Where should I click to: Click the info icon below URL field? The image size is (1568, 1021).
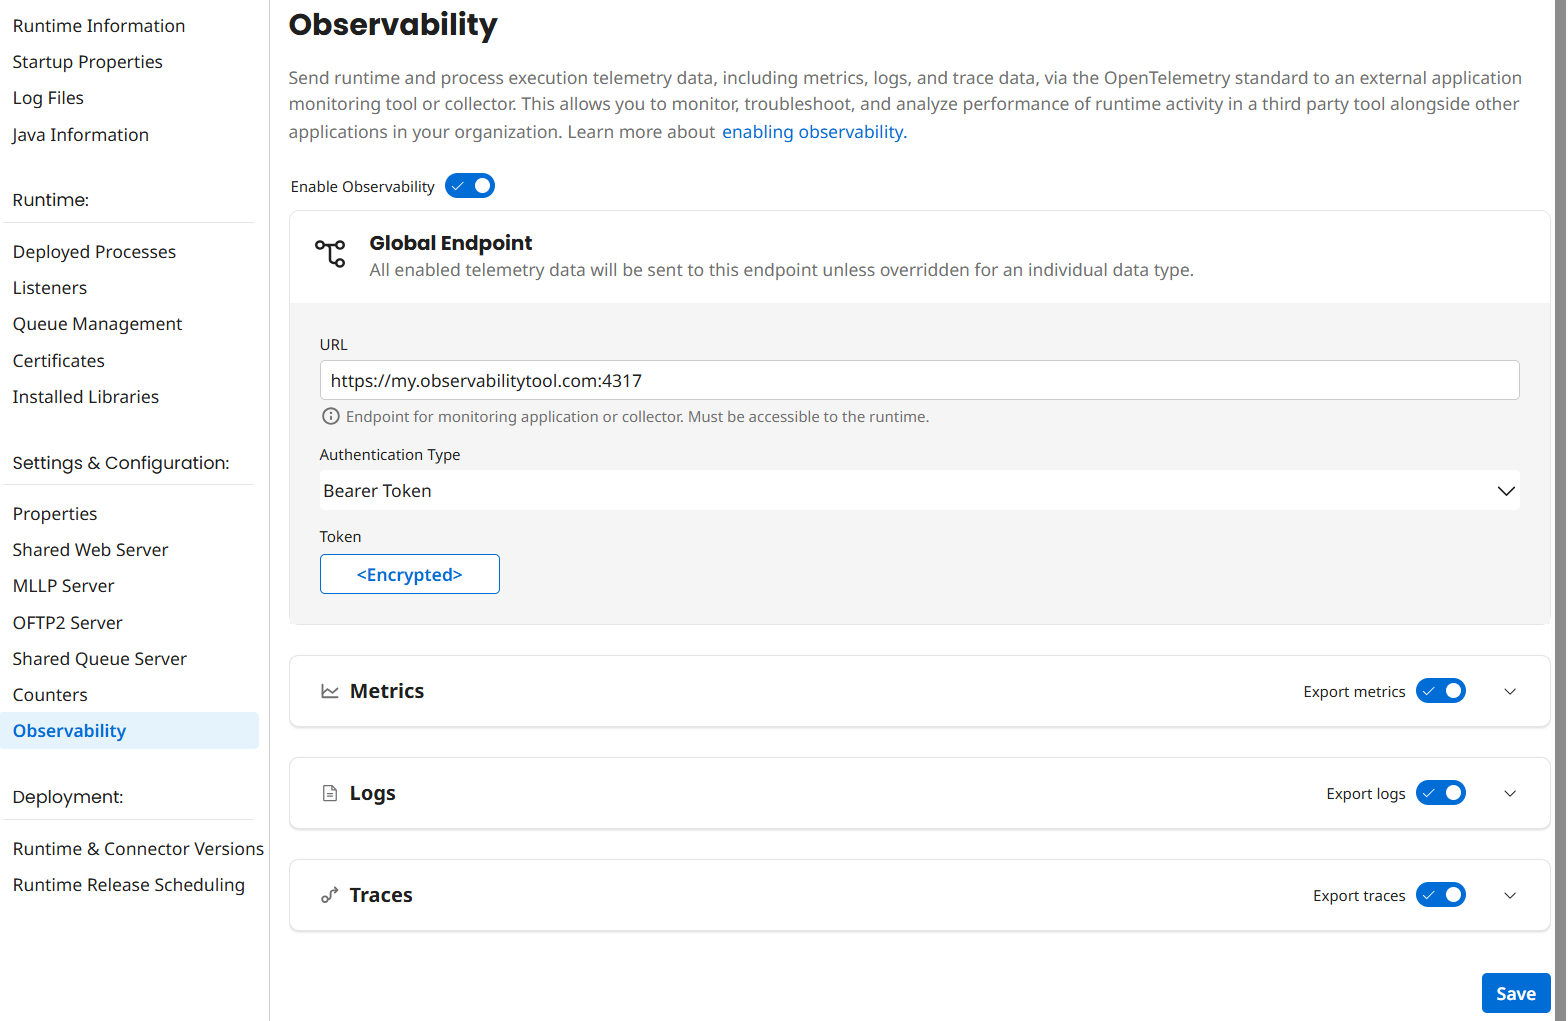click(x=330, y=416)
